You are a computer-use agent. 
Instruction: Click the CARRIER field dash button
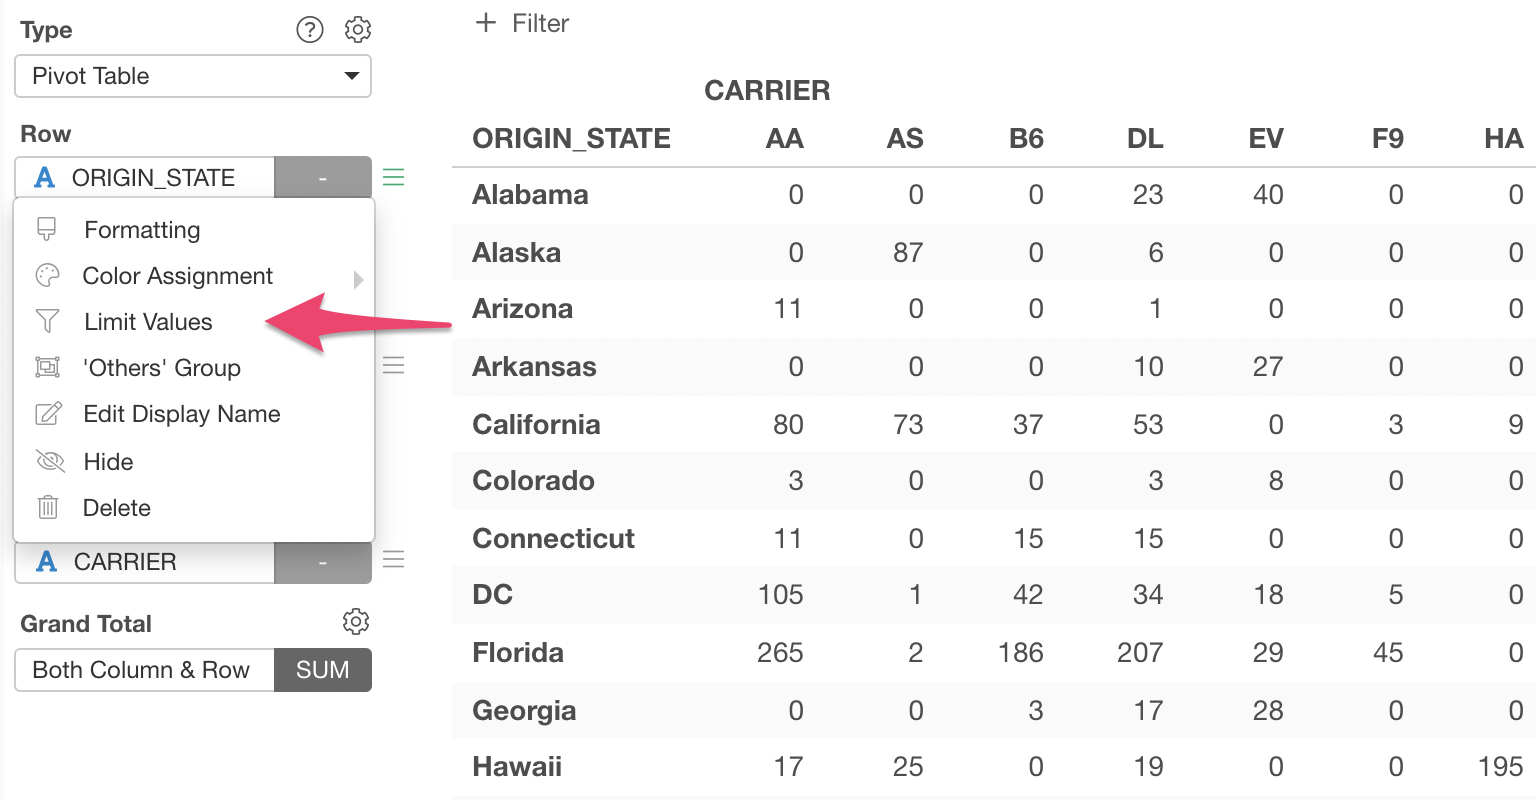click(323, 562)
